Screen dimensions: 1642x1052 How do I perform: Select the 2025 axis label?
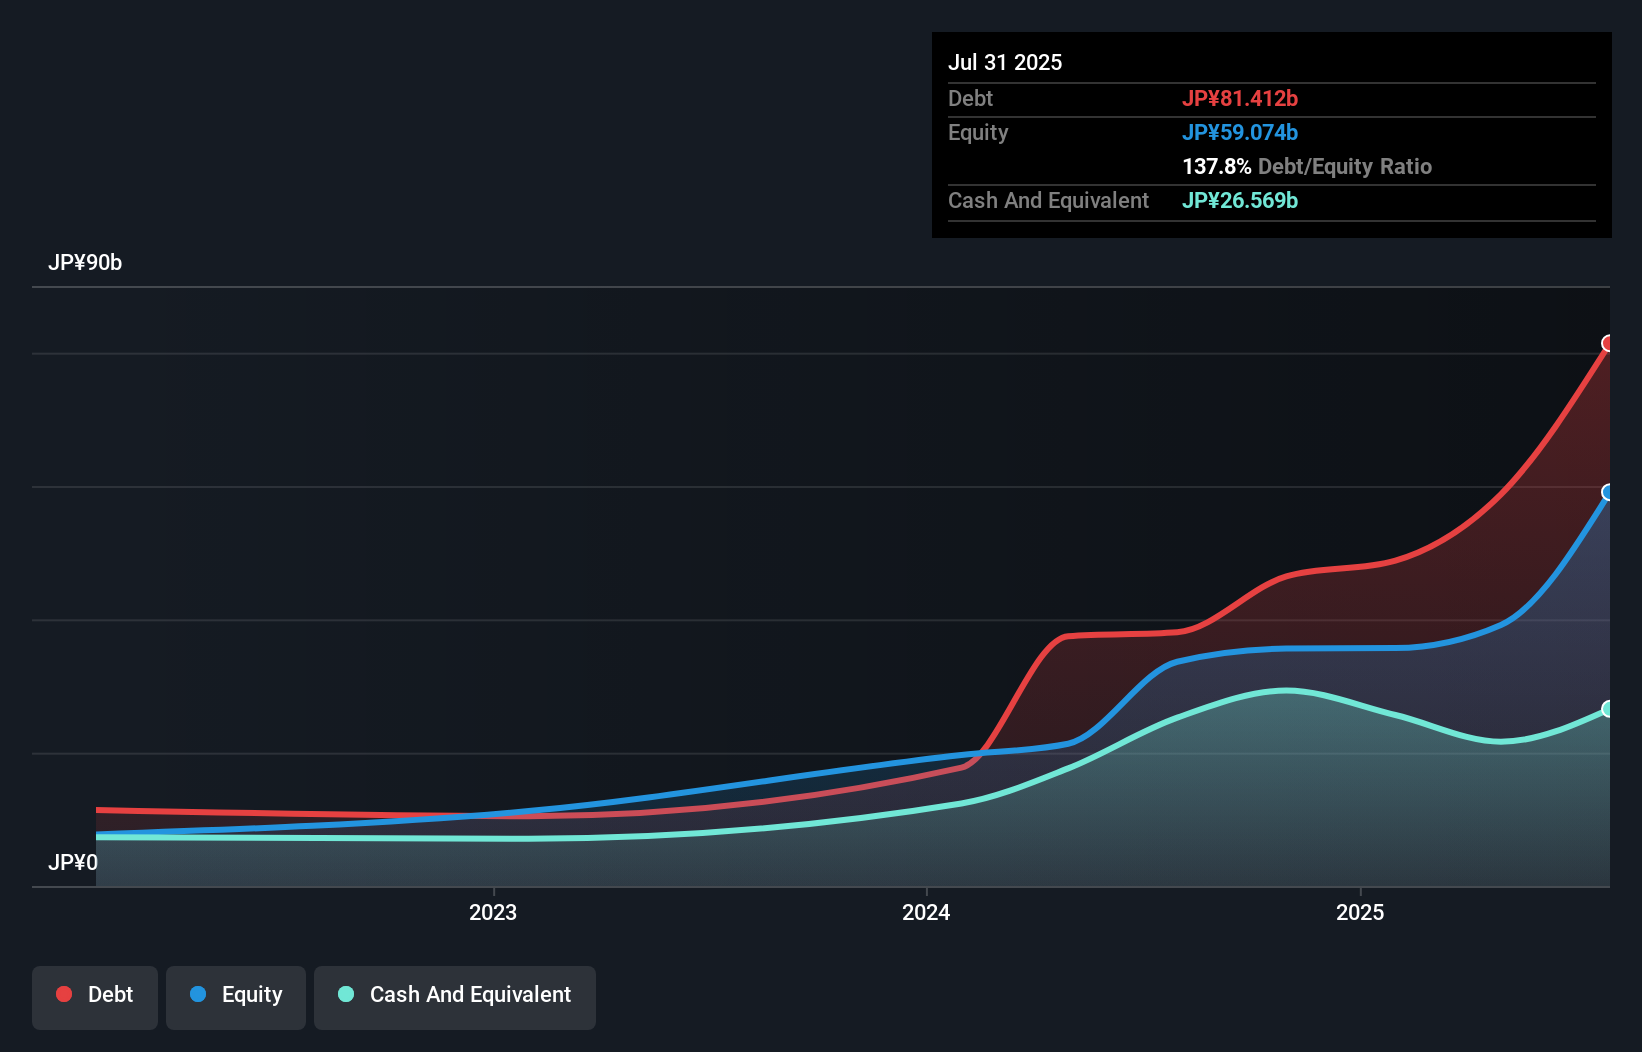(1360, 912)
